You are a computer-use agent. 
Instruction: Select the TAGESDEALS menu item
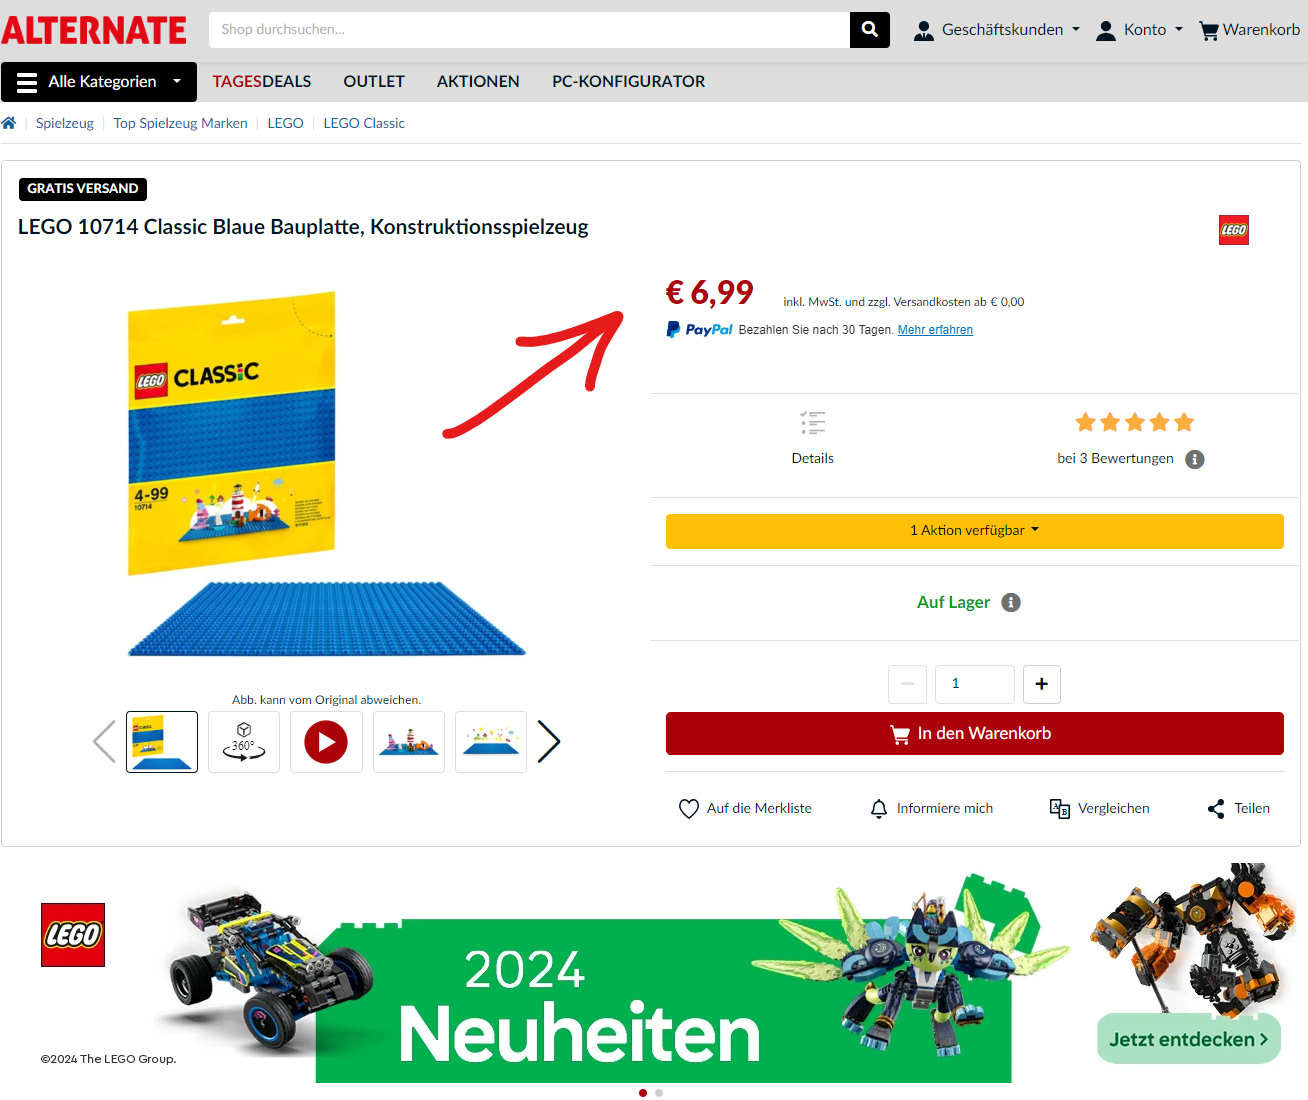[x=262, y=82]
